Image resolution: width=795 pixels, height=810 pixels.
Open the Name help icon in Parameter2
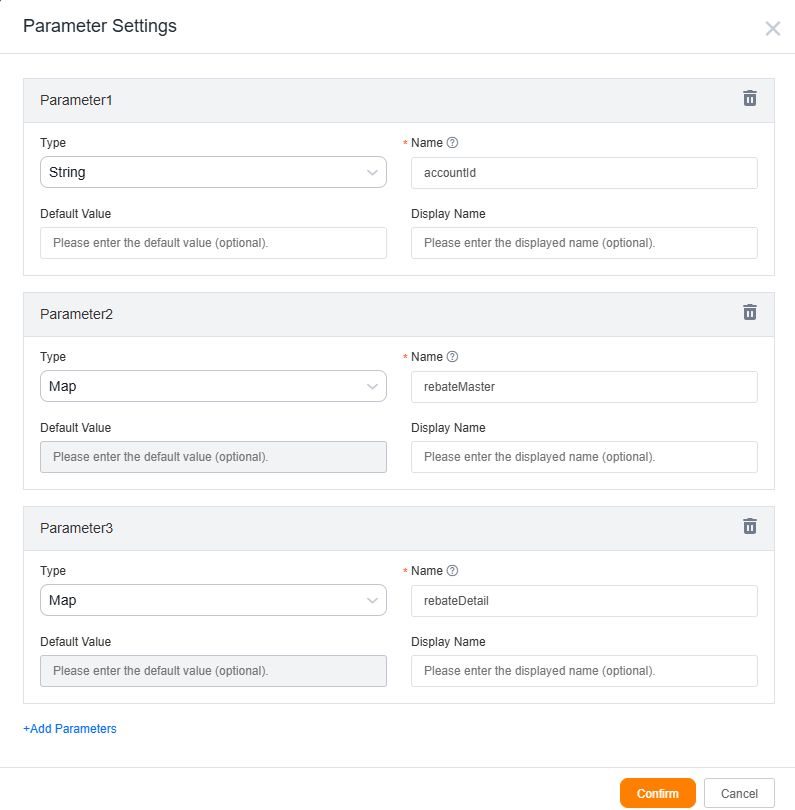point(452,356)
